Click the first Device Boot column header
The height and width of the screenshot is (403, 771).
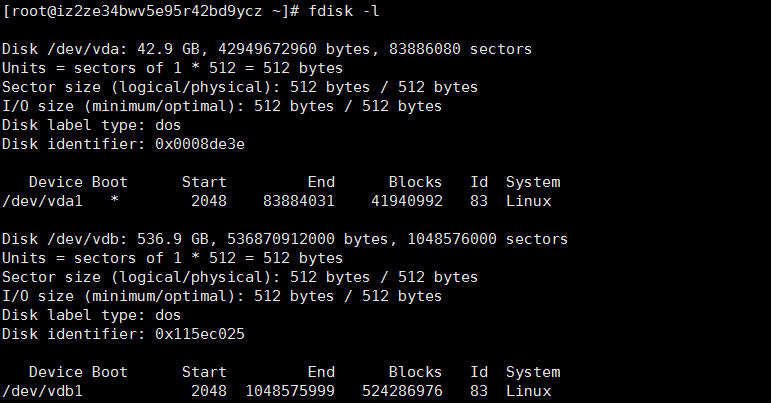click(78, 182)
